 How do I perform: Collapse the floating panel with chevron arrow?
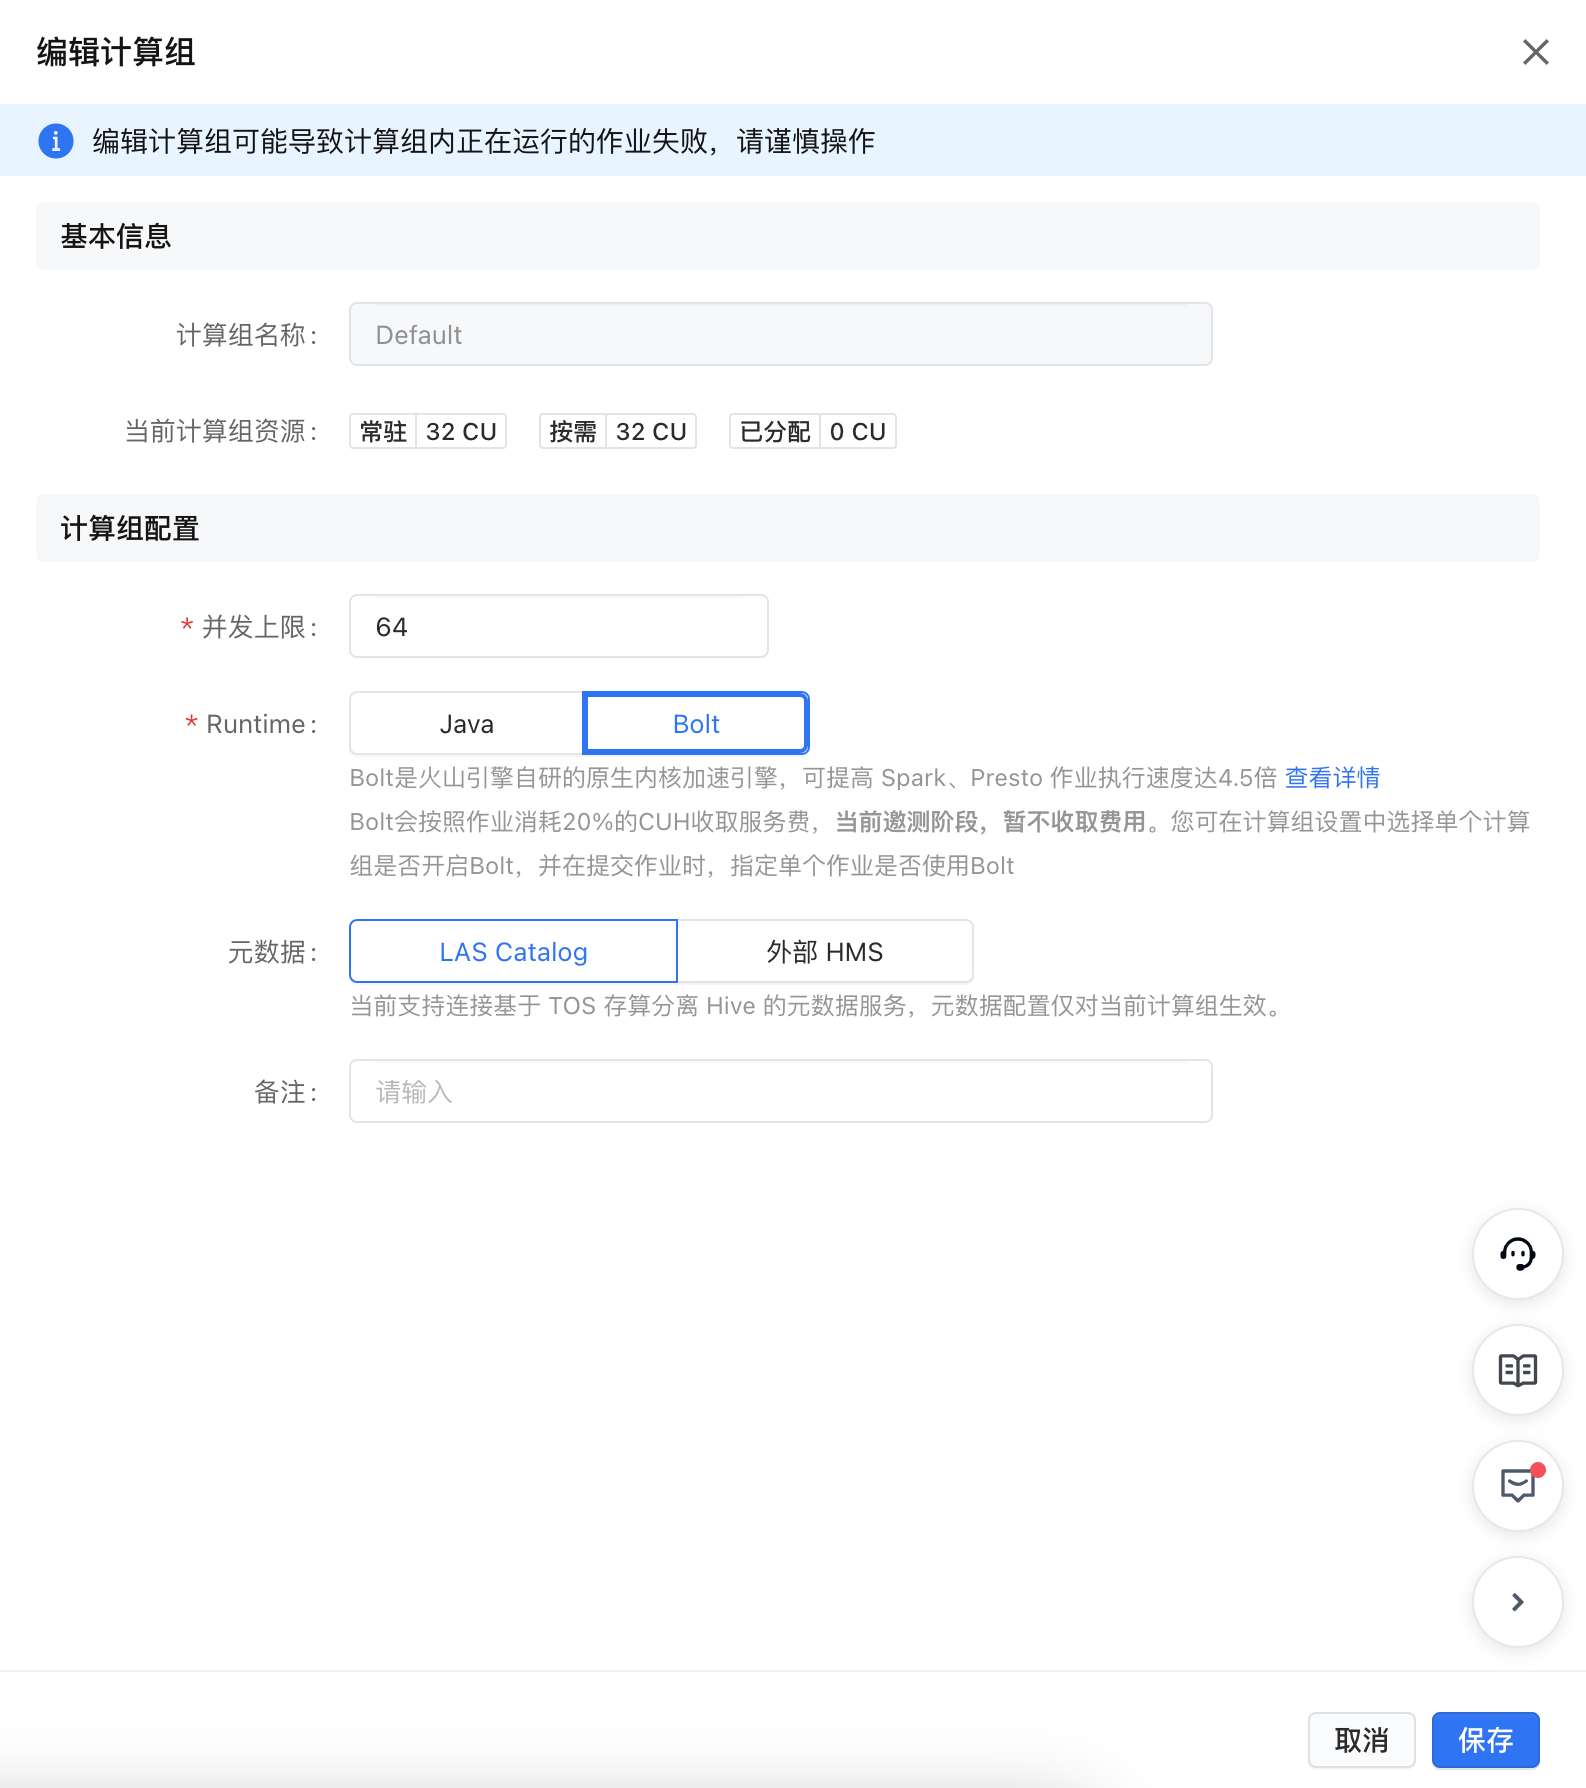(x=1517, y=1602)
